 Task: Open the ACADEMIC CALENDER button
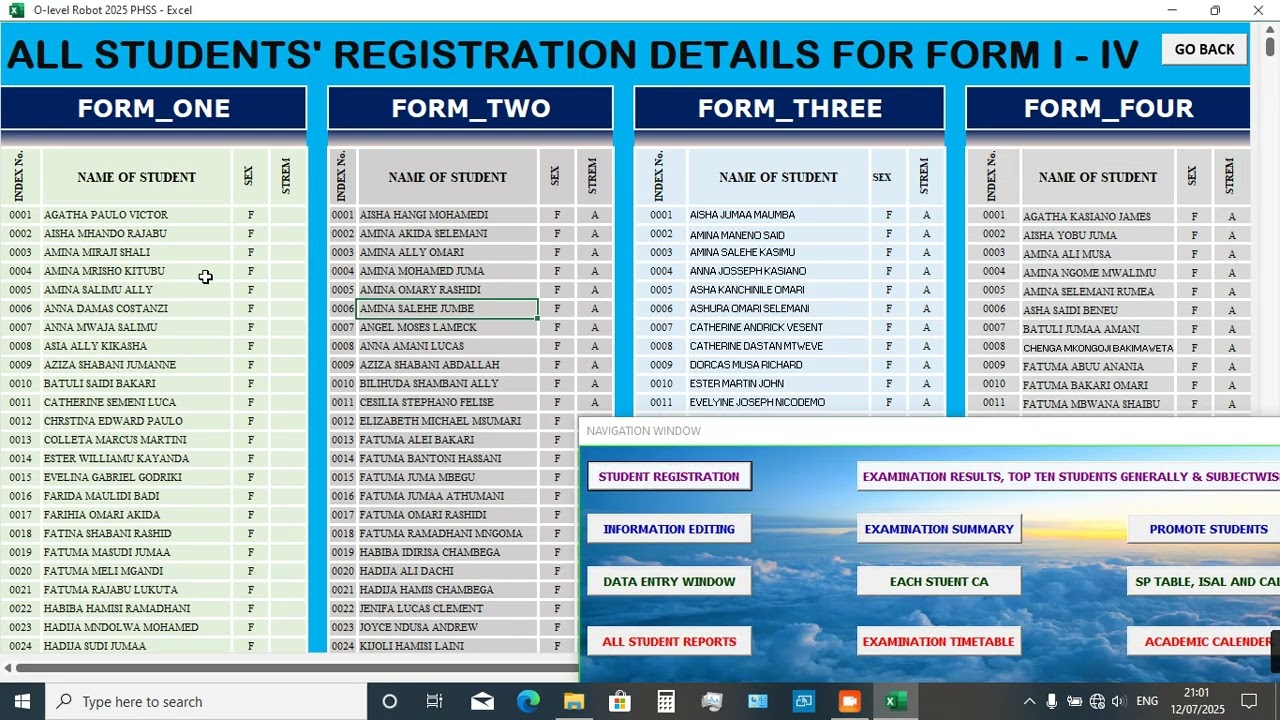point(1204,642)
